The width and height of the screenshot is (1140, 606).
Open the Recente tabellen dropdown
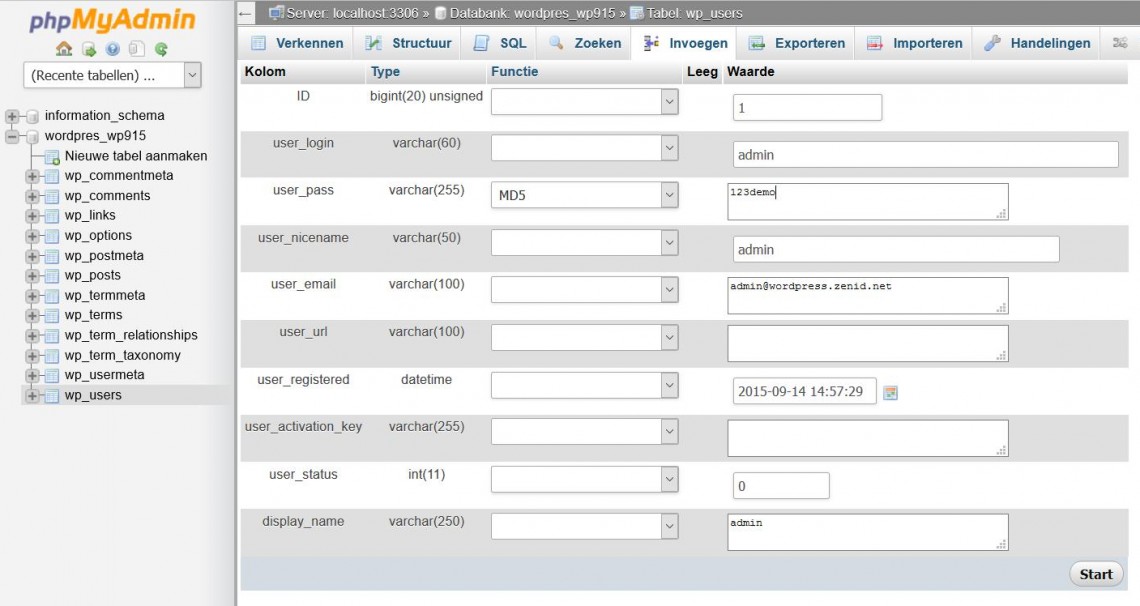(x=112, y=75)
